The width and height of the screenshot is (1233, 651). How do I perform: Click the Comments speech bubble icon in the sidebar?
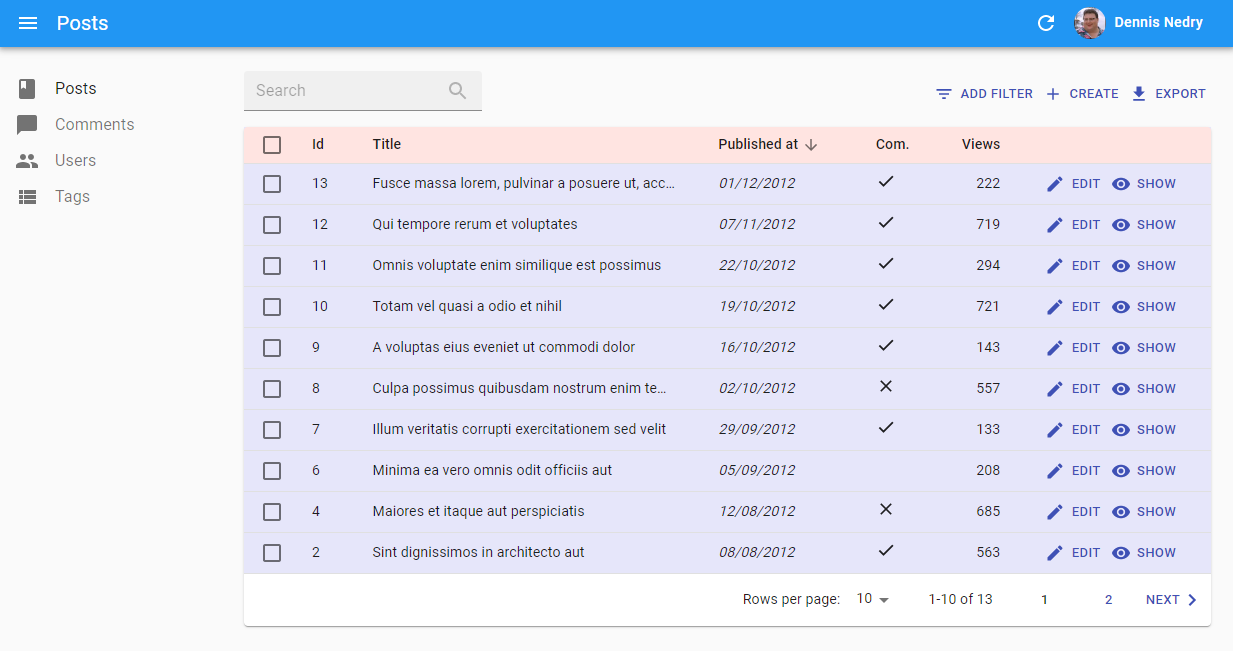point(28,125)
